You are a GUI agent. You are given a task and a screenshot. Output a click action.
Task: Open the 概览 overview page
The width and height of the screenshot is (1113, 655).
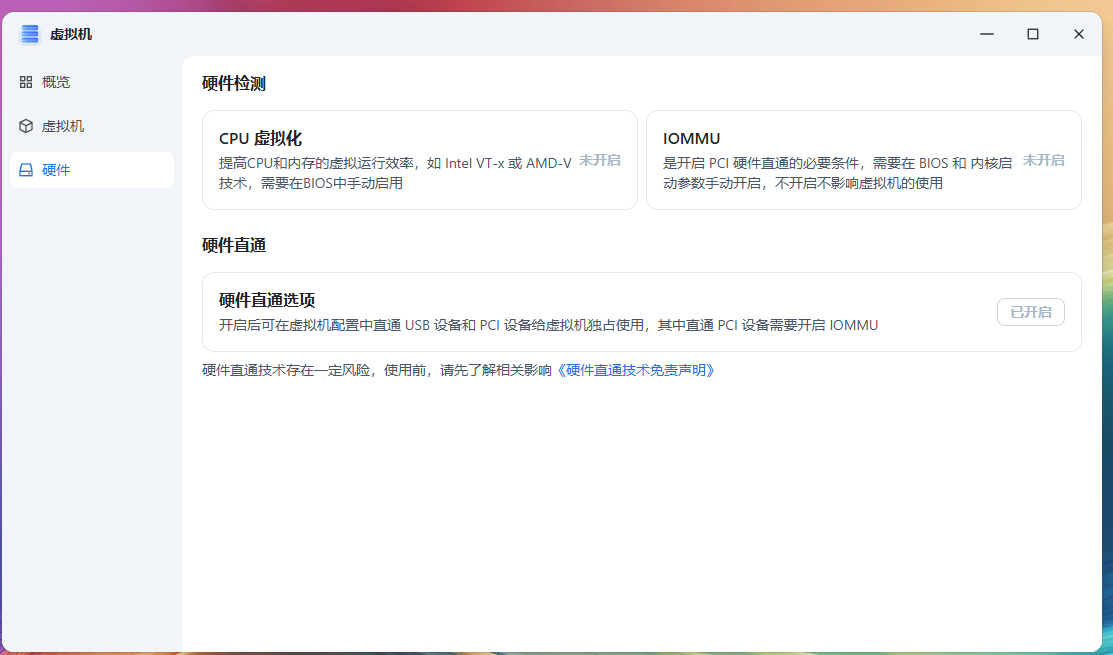[56, 82]
